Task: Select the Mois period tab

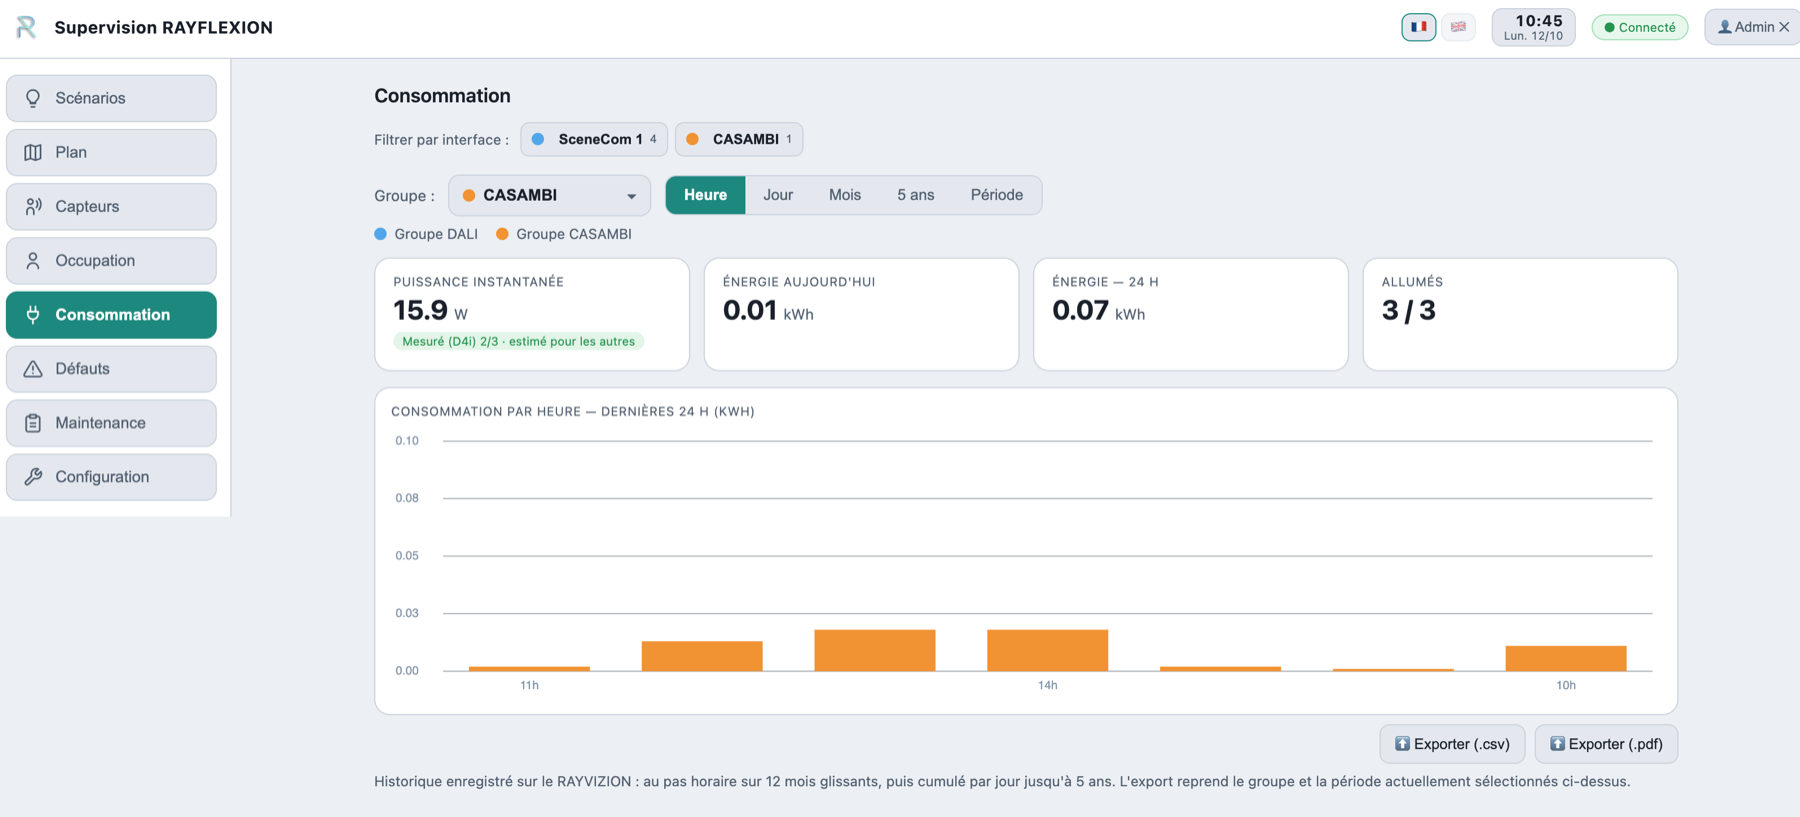Action: 845,195
